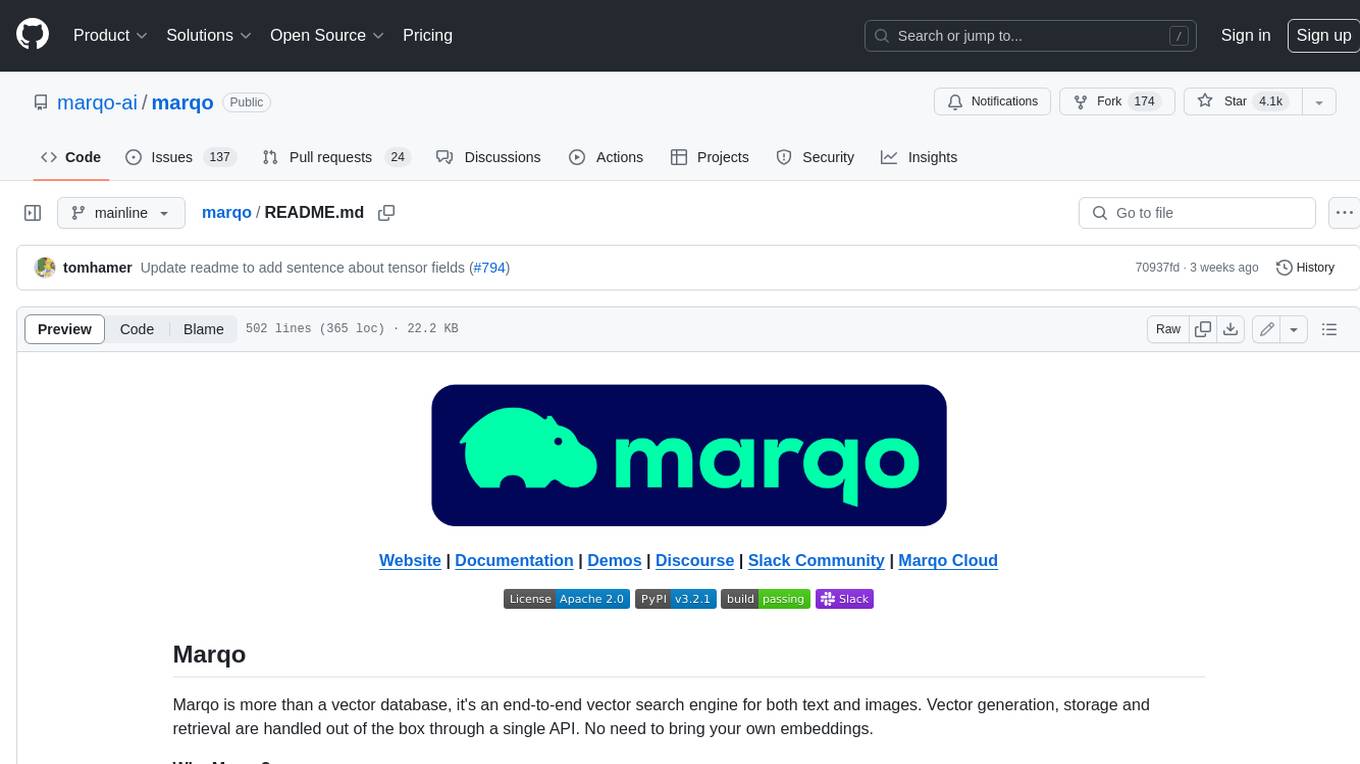
Task: Open the Slack Community link
Action: (816, 560)
